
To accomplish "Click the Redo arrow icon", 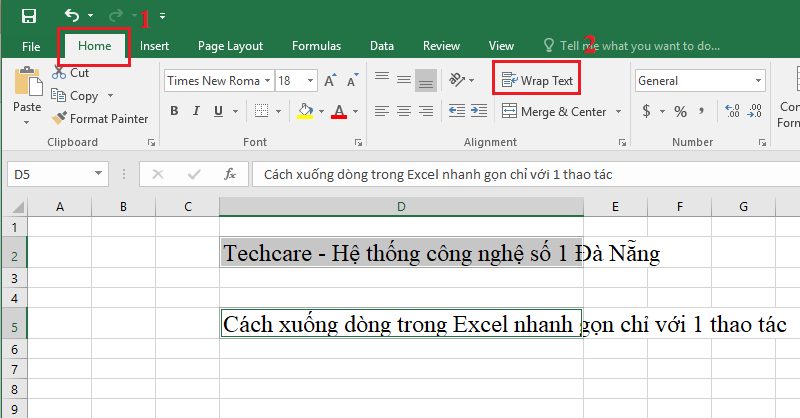I will tap(116, 16).
